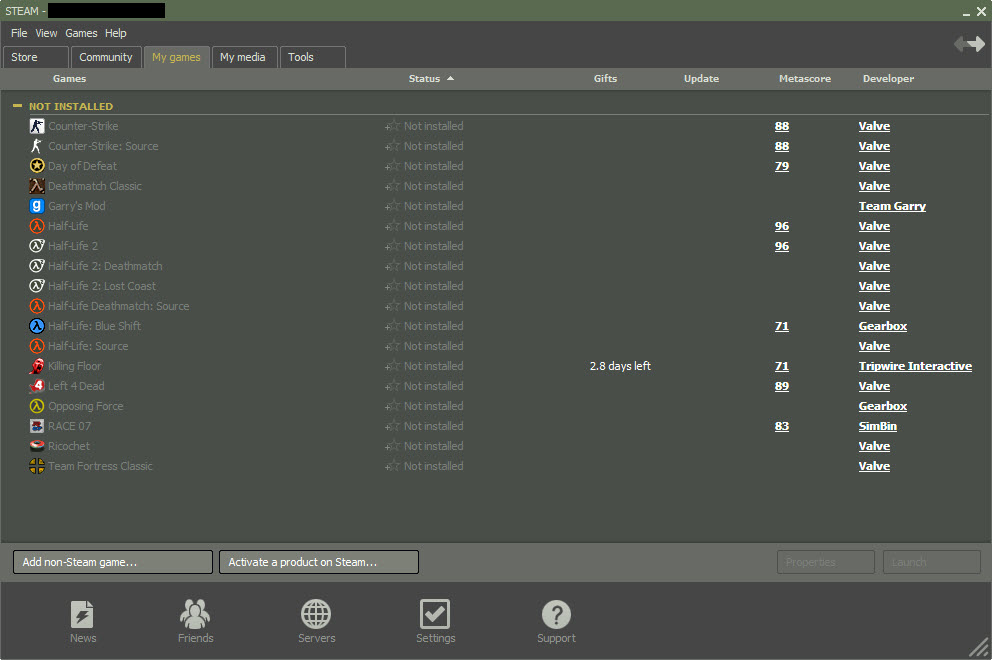This screenshot has width=992, height=660.
Task: Click the Deathmatch Classic game icon
Action: [37, 186]
